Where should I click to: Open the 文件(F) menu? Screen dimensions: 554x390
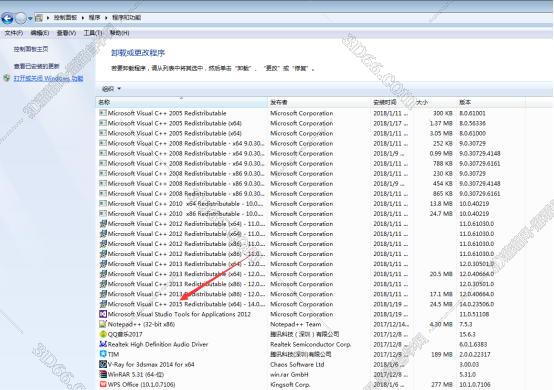coord(14,33)
